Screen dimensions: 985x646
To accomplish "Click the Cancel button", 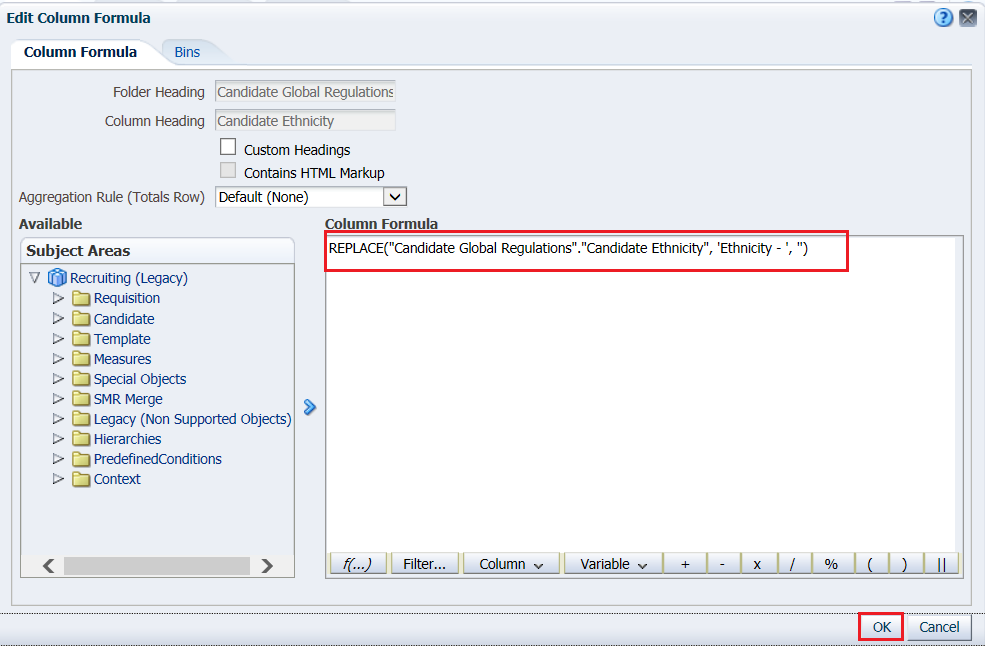I will 939,627.
